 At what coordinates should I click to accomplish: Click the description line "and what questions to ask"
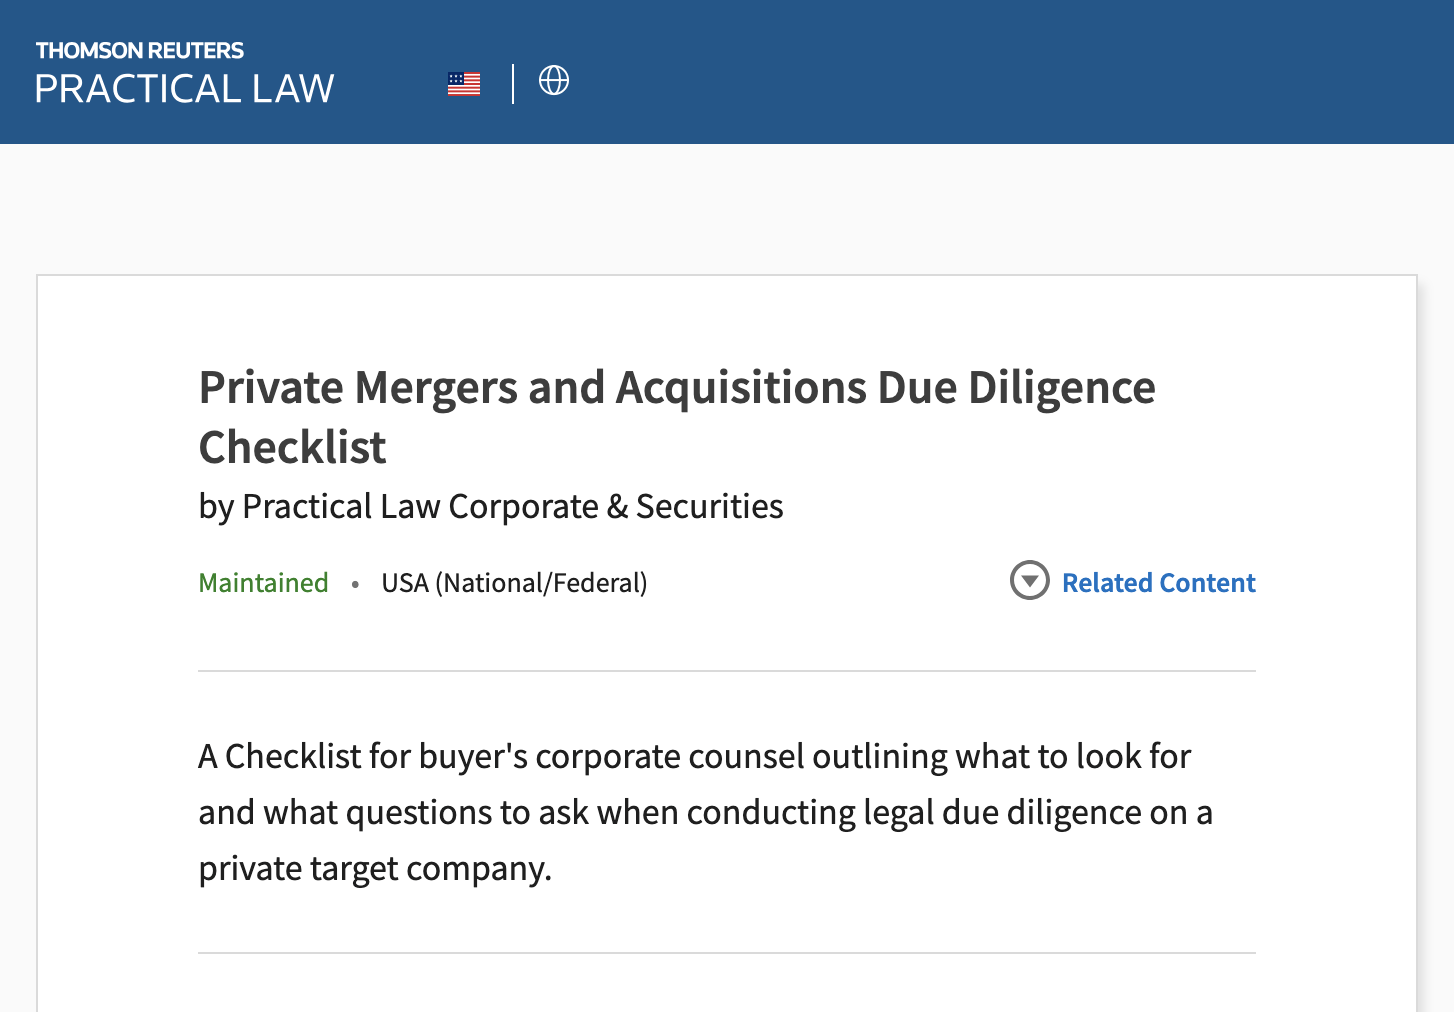point(705,813)
